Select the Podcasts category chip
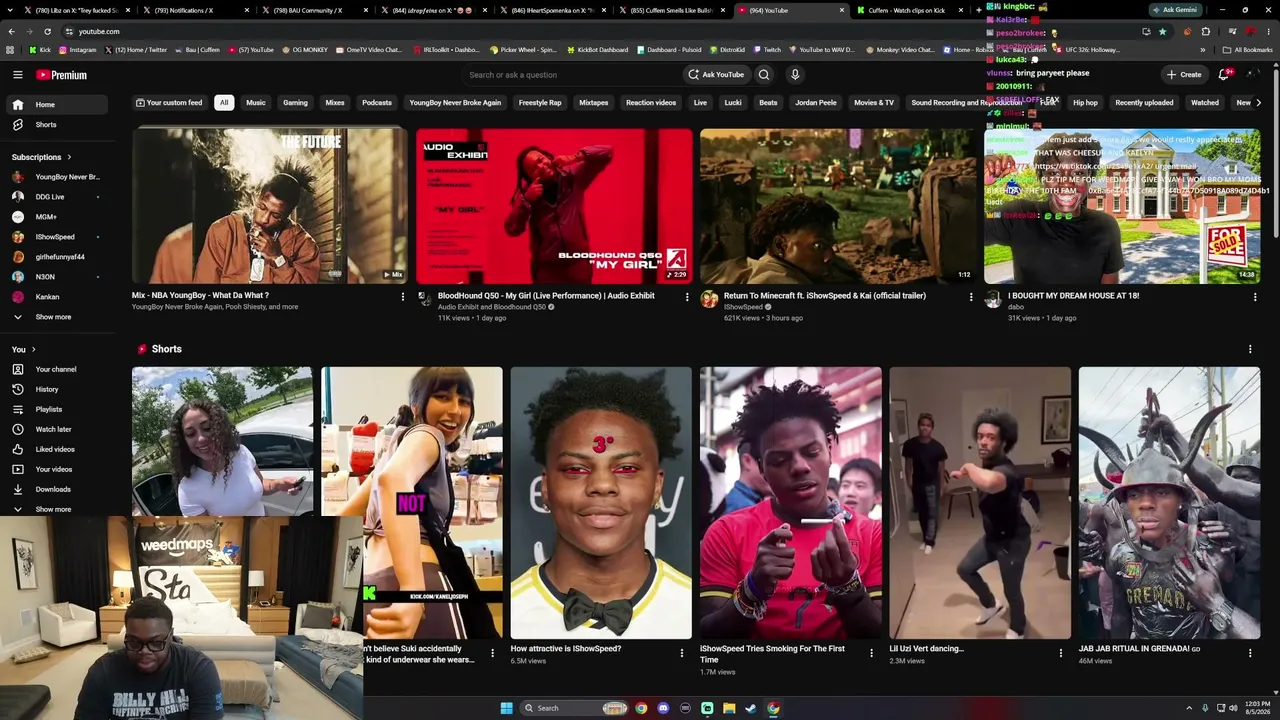Viewport: 1280px width, 720px height. (x=377, y=103)
